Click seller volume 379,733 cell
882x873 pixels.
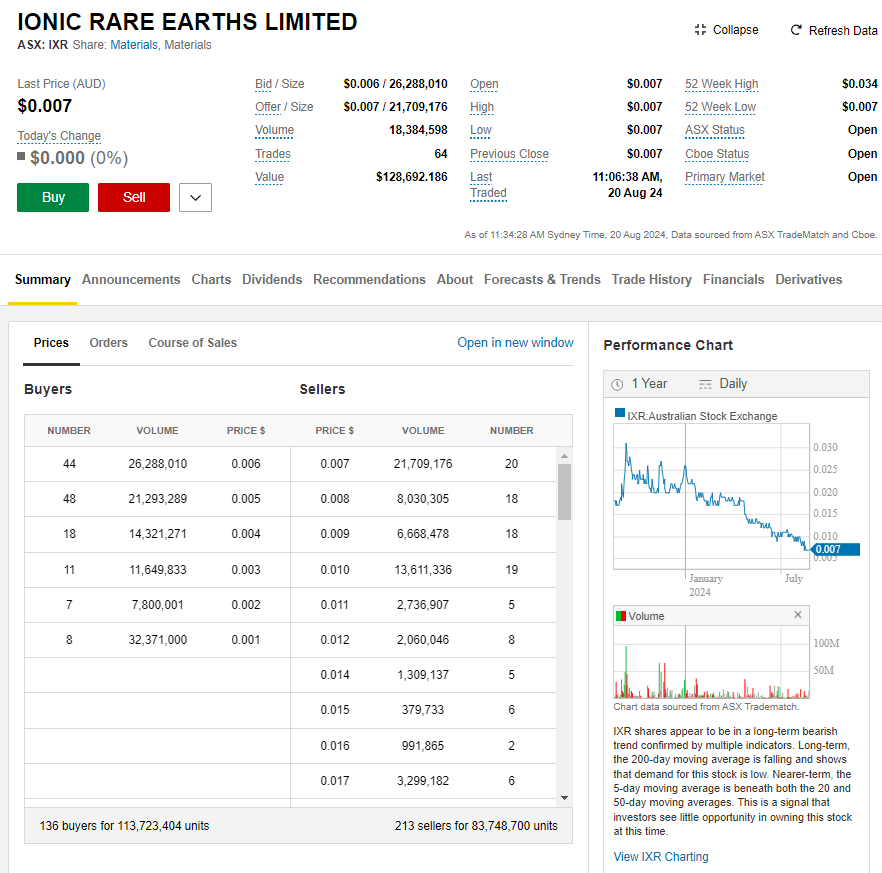423,710
